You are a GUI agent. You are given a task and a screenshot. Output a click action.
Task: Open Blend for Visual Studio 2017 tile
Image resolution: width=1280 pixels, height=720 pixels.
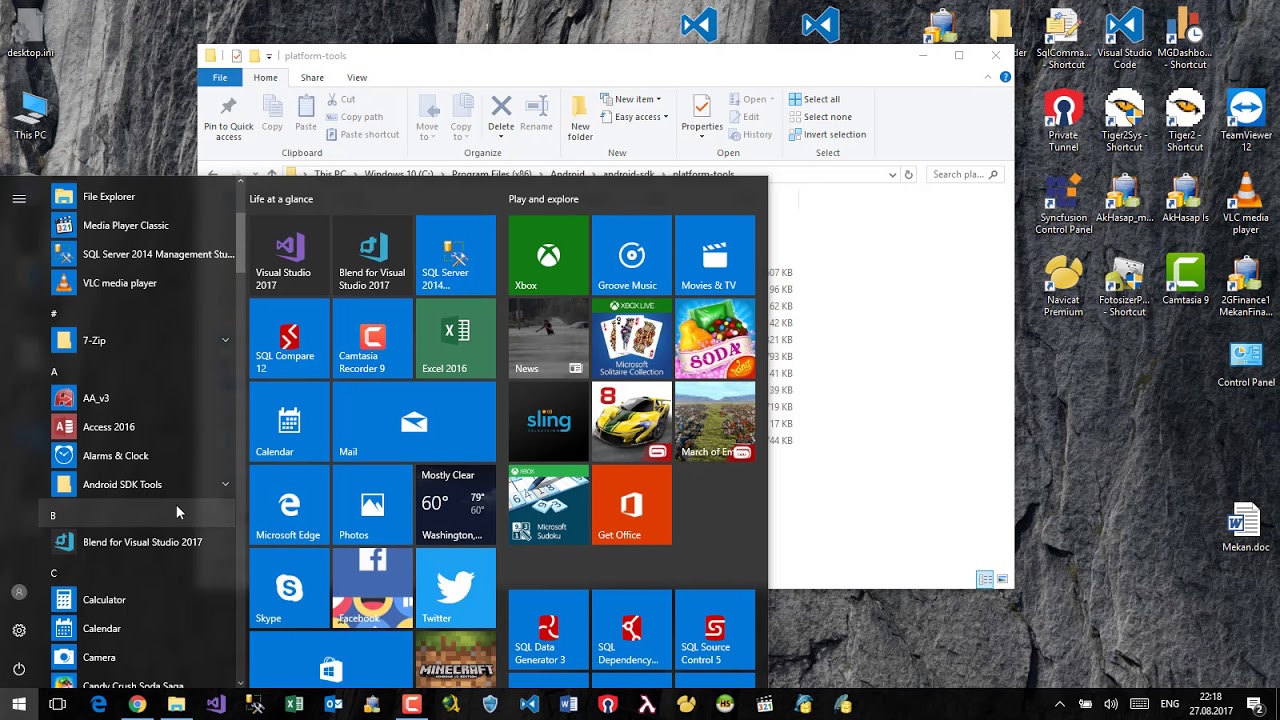(372, 255)
